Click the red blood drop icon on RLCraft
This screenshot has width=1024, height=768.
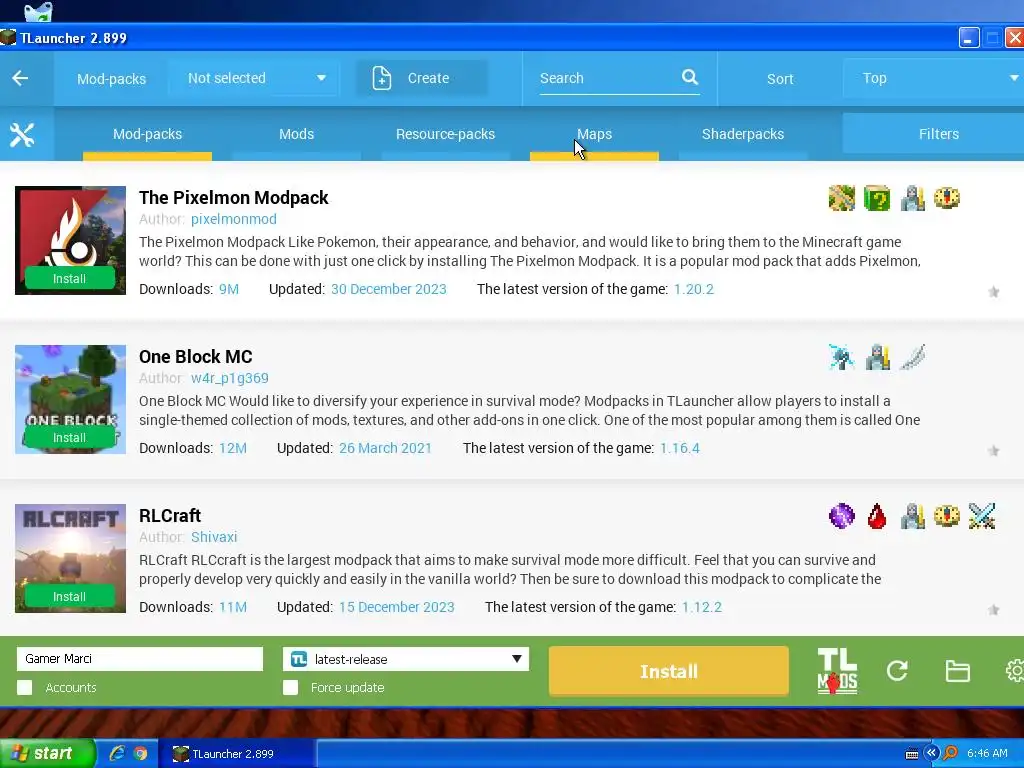click(x=877, y=516)
